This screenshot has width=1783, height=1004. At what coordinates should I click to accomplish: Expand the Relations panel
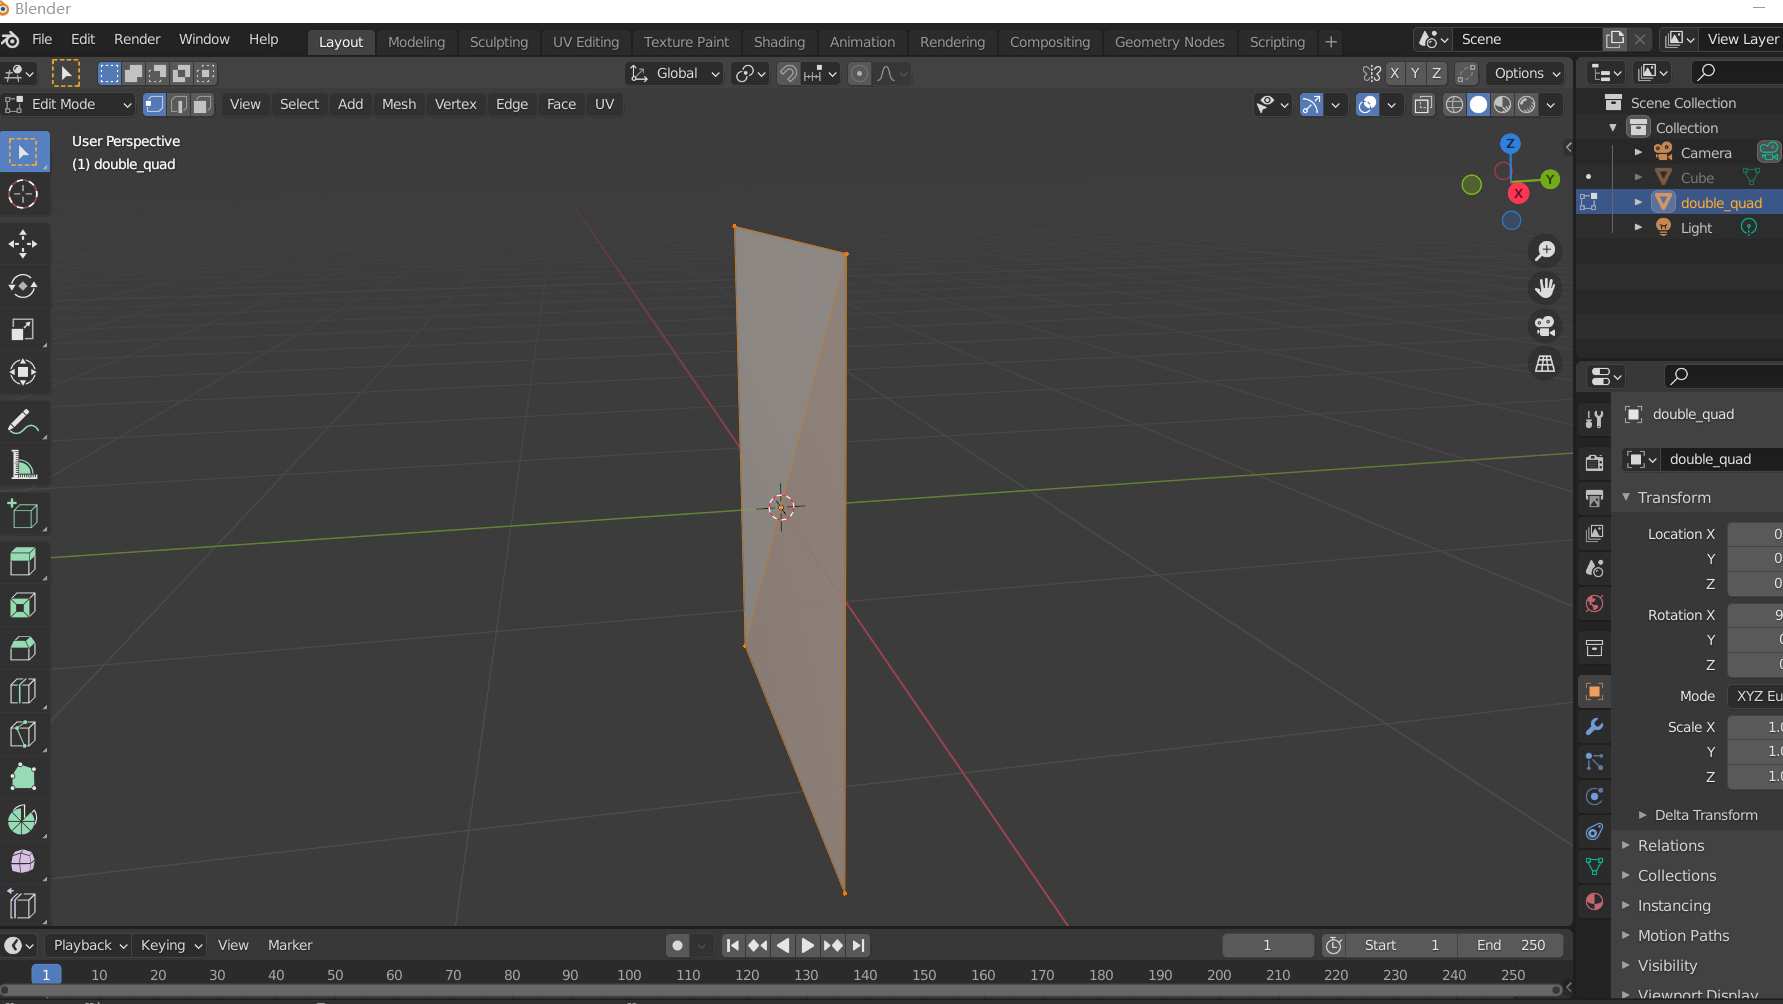[x=1670, y=846]
